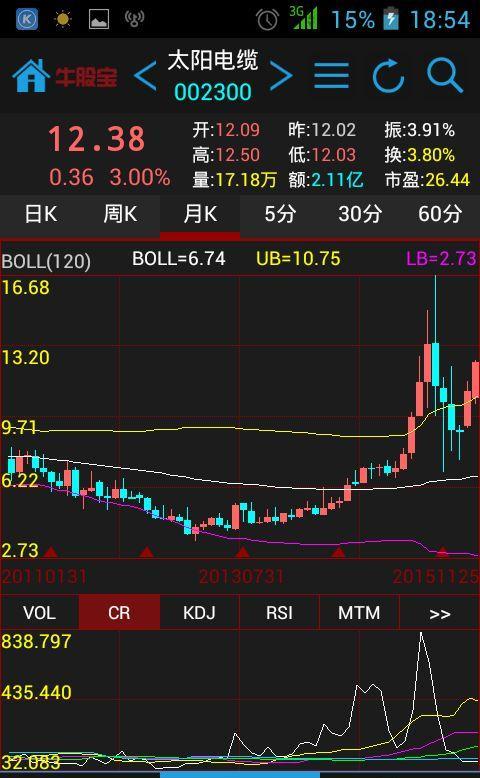Show the MTM indicator
480x778 pixels.
[359, 613]
